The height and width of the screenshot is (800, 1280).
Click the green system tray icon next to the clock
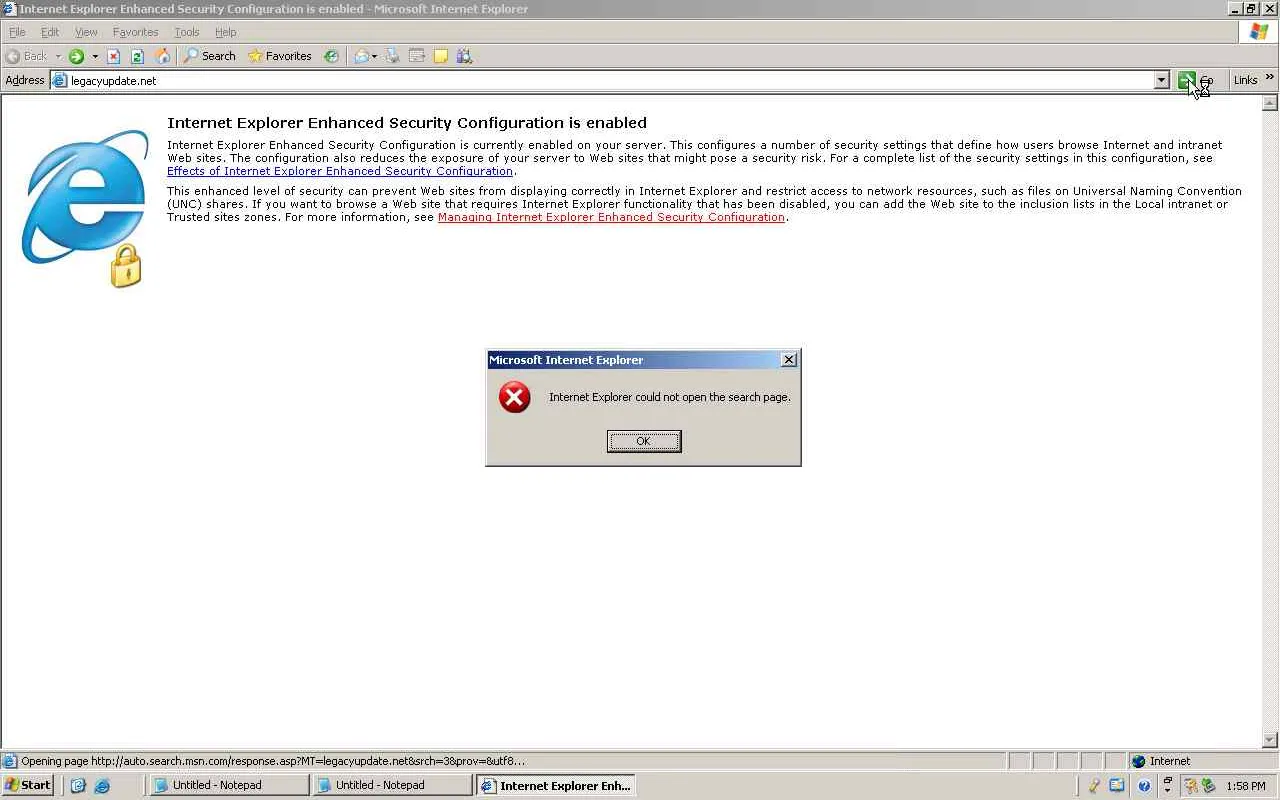[1207, 786]
